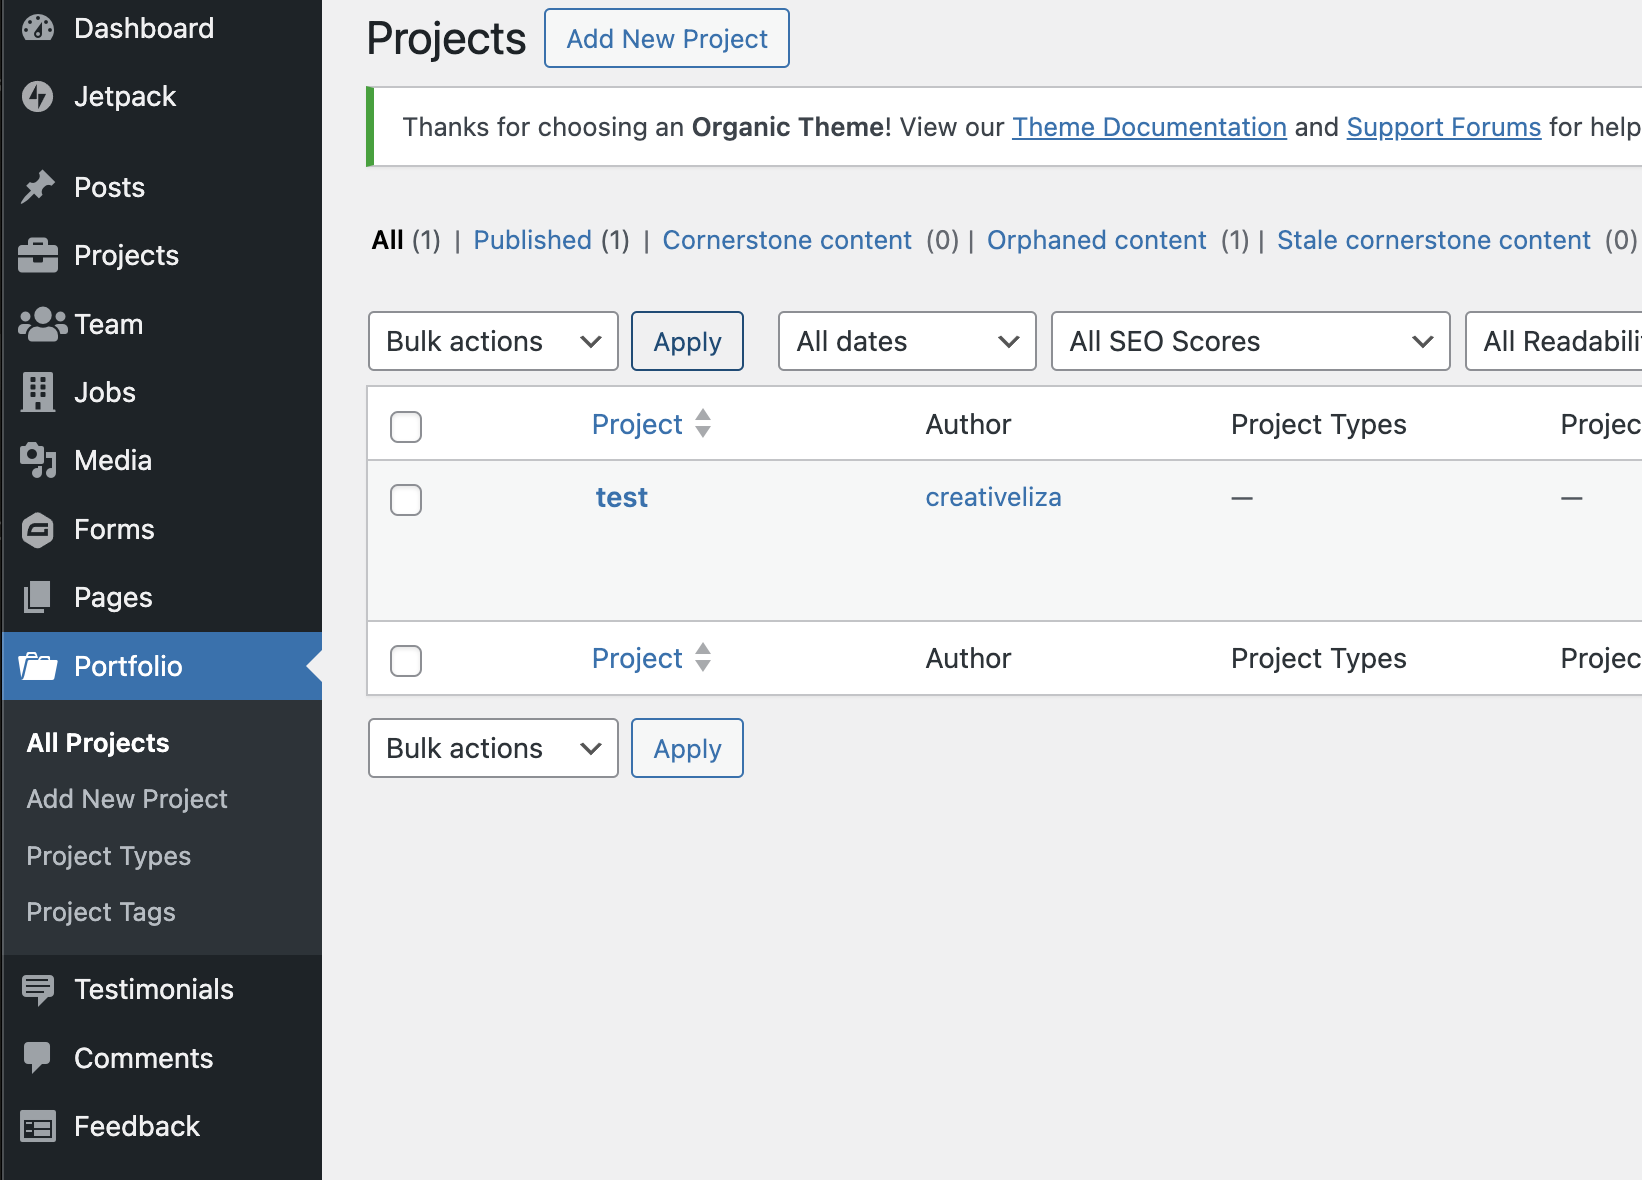1642x1180 pixels.
Task: Open the bottom Bulk actions dropdown
Action: 493,748
